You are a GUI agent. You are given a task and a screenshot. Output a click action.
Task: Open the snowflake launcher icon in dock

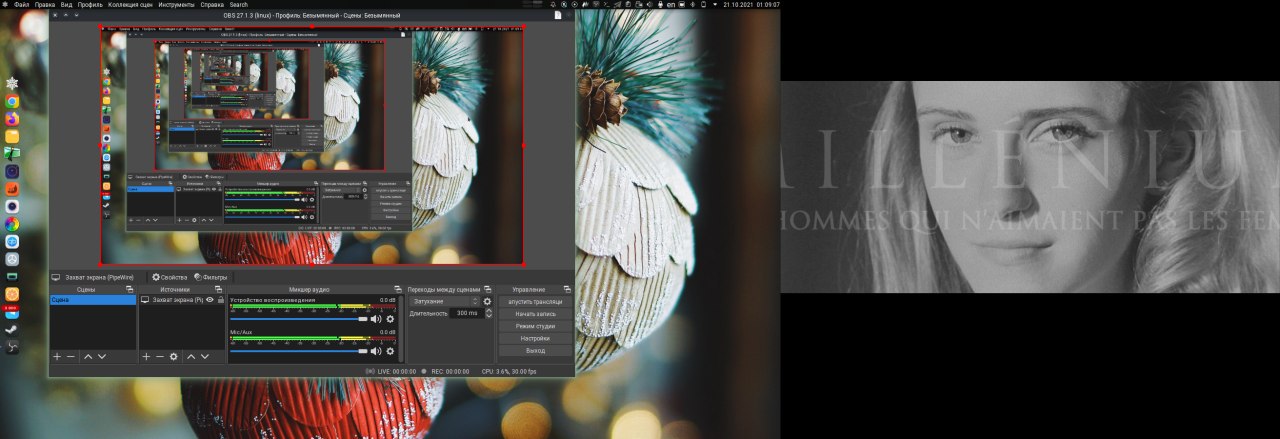12,83
